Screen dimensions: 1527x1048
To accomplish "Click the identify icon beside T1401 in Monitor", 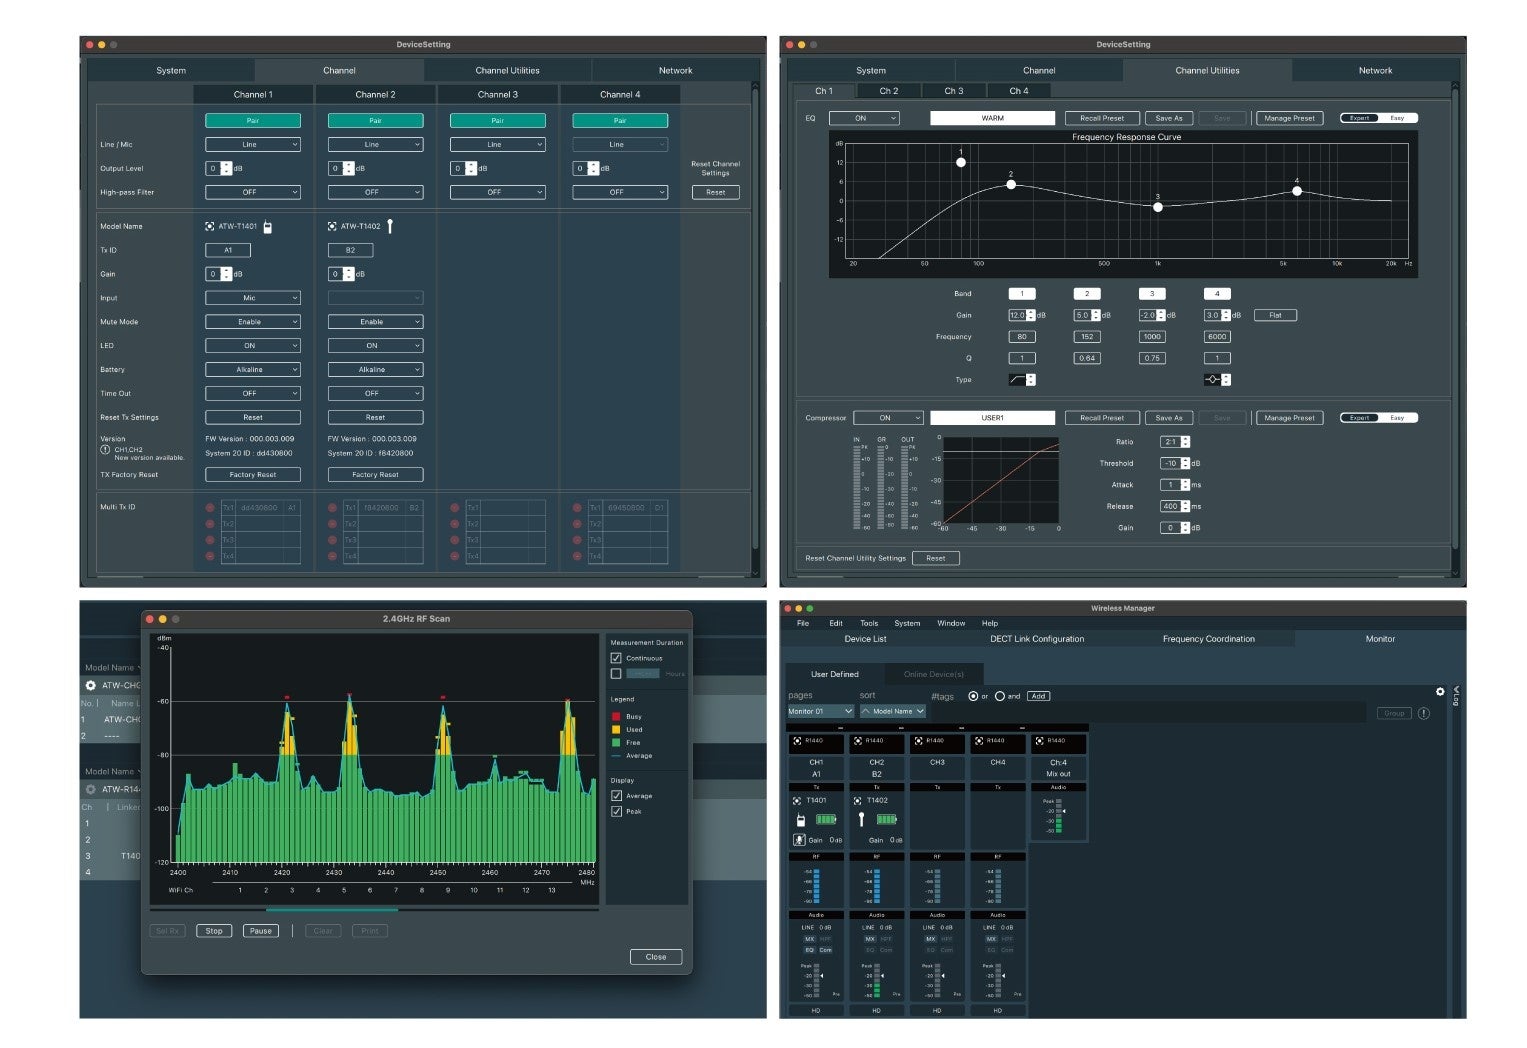I will click(x=797, y=801).
